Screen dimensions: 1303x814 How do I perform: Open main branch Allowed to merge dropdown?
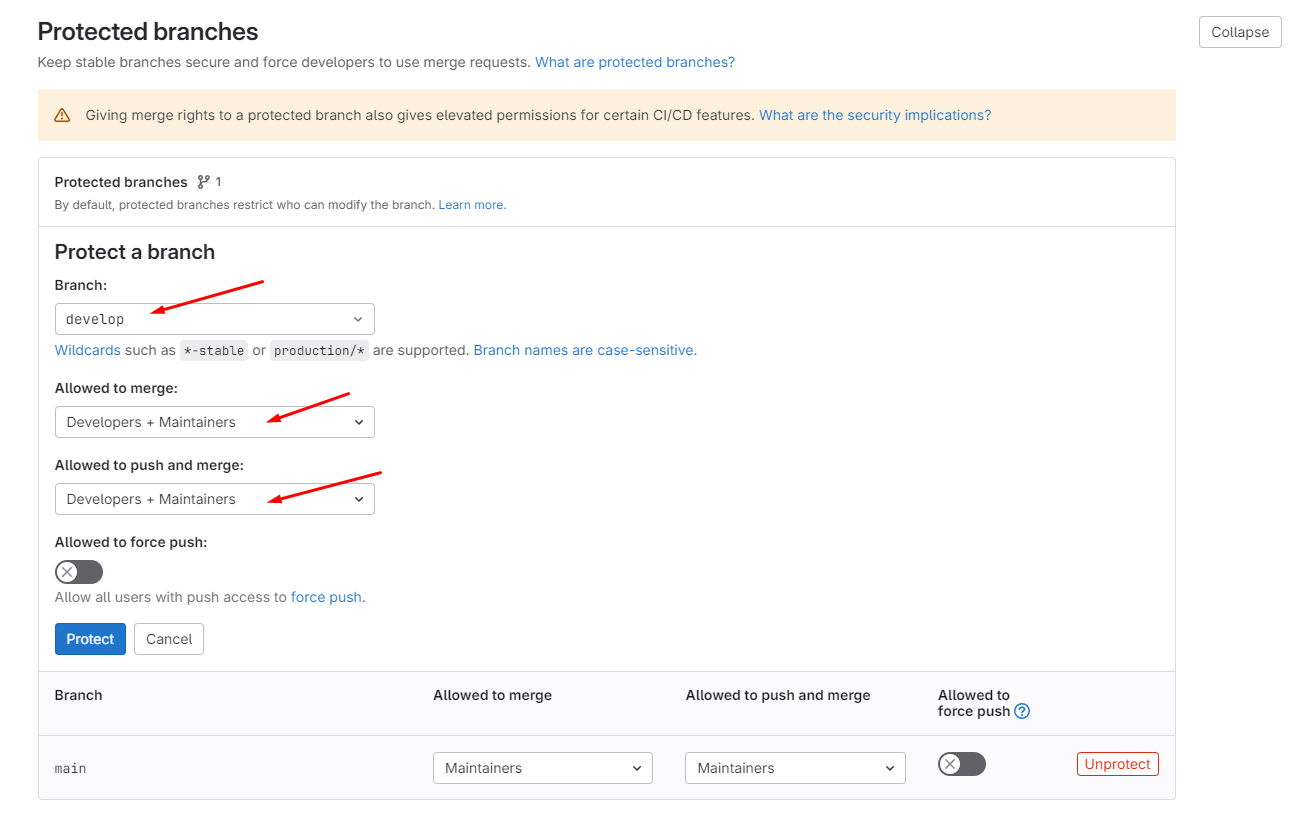[x=542, y=768]
